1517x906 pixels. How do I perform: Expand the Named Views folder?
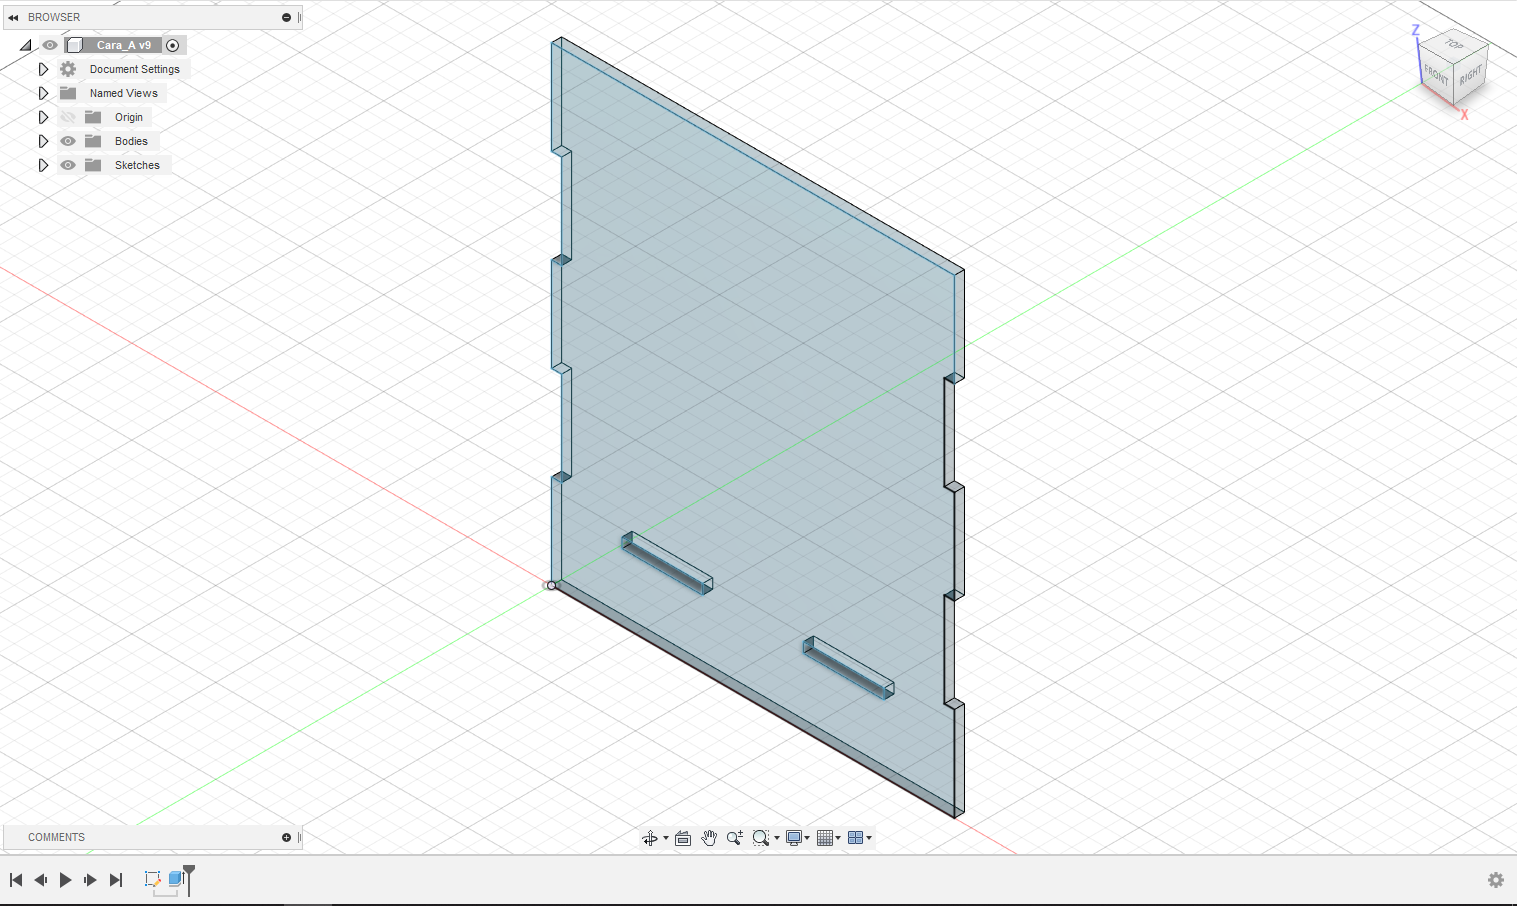coord(43,93)
